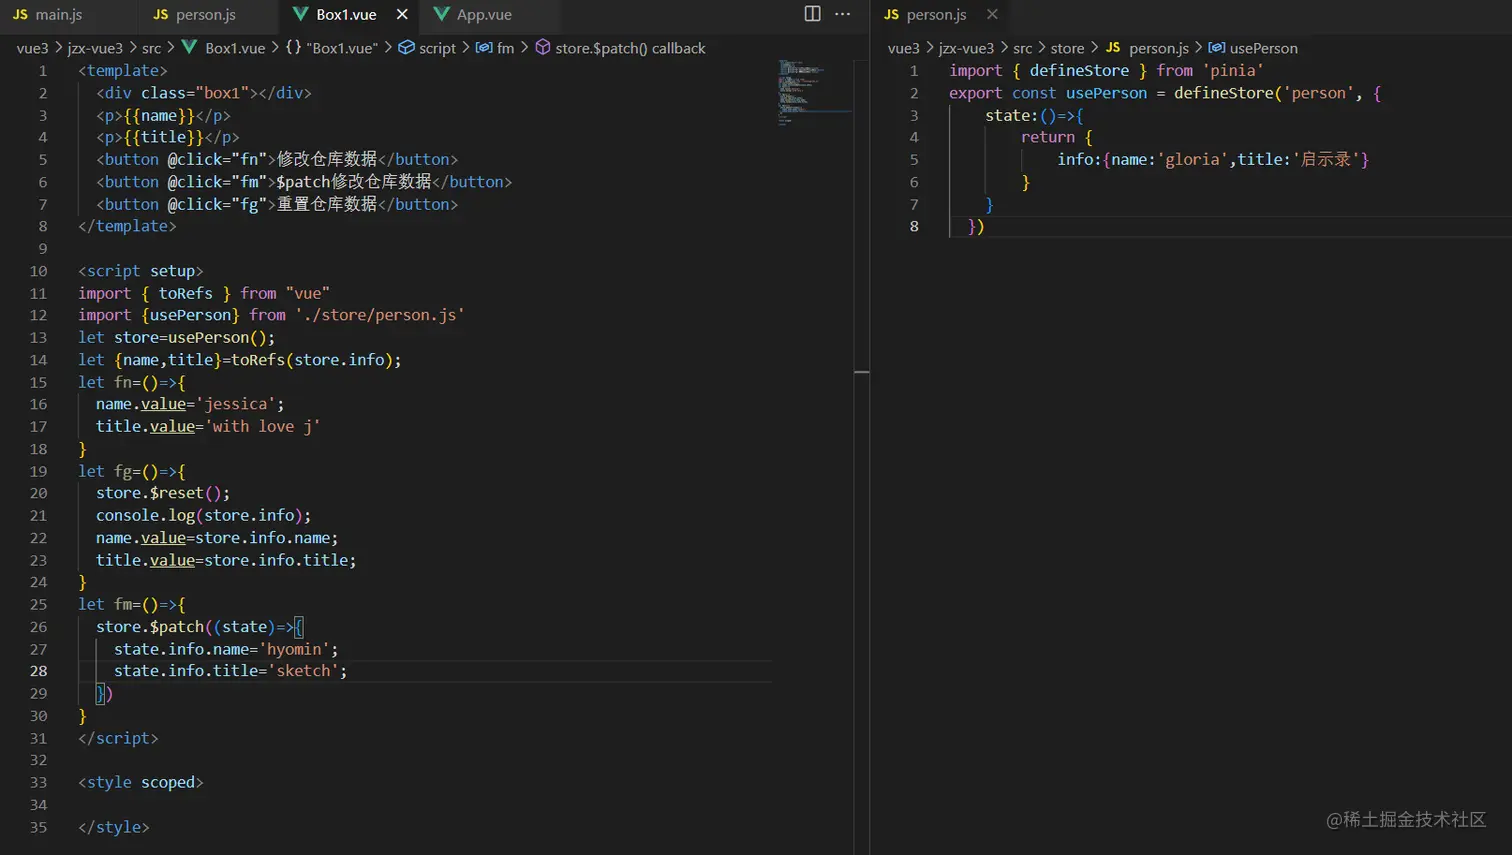Open vue3 breadcrumb above right person.js editor
This screenshot has height=855, width=1512.
(x=903, y=48)
